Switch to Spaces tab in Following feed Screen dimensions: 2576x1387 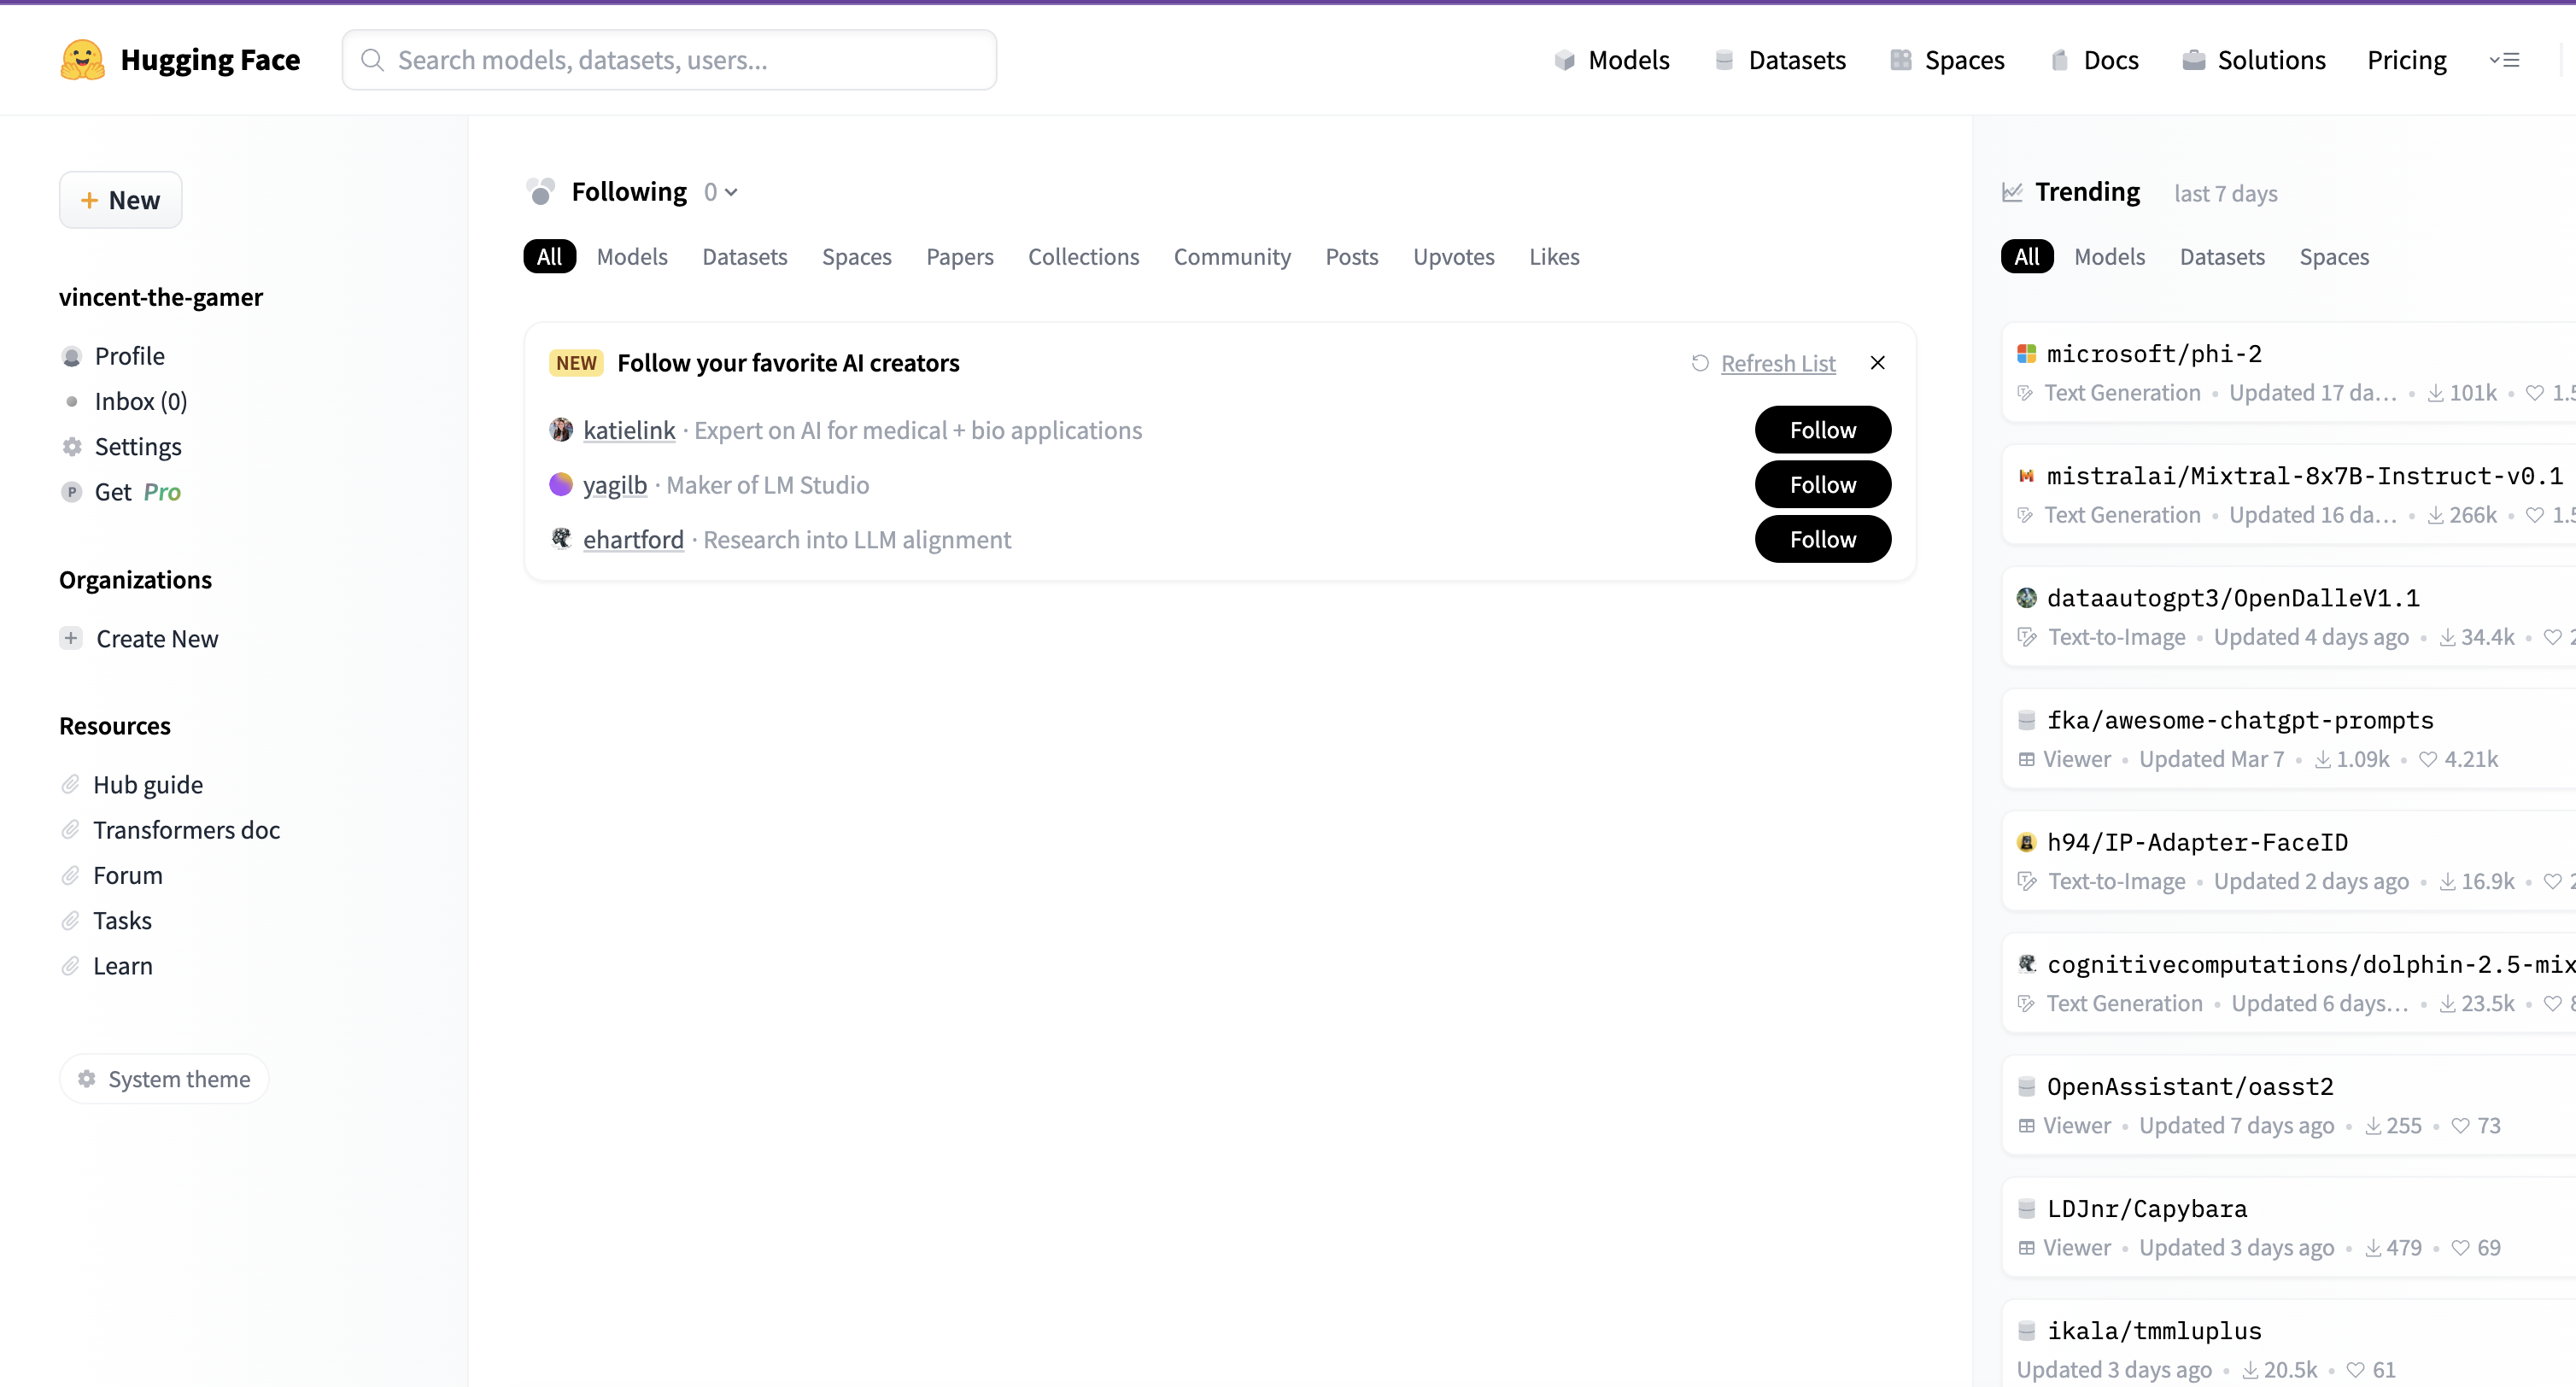click(x=857, y=257)
